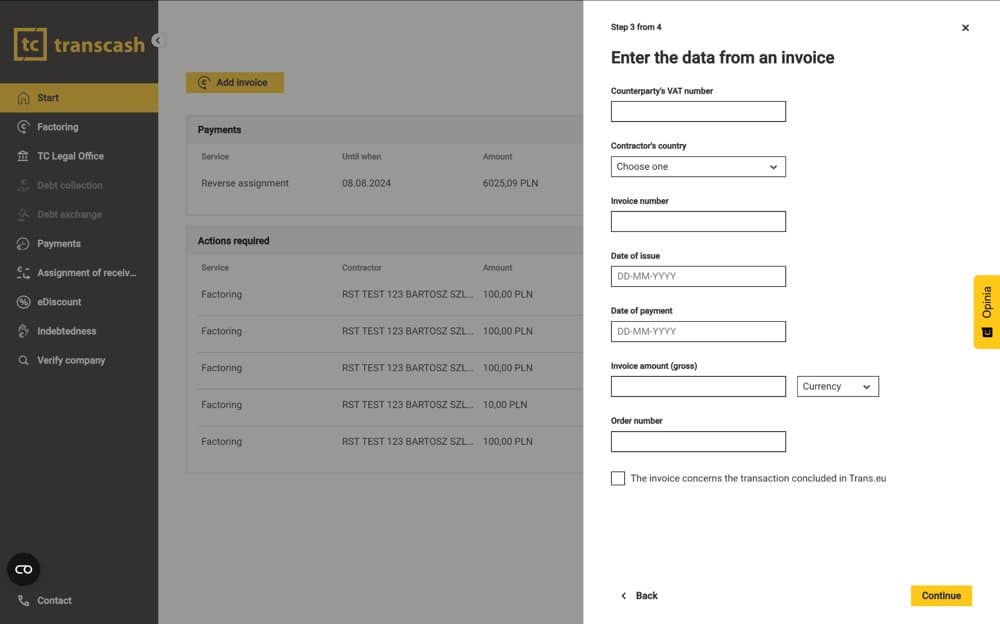Tick the Trans.eu transaction checkbox
This screenshot has width=1000, height=624.
618,479
